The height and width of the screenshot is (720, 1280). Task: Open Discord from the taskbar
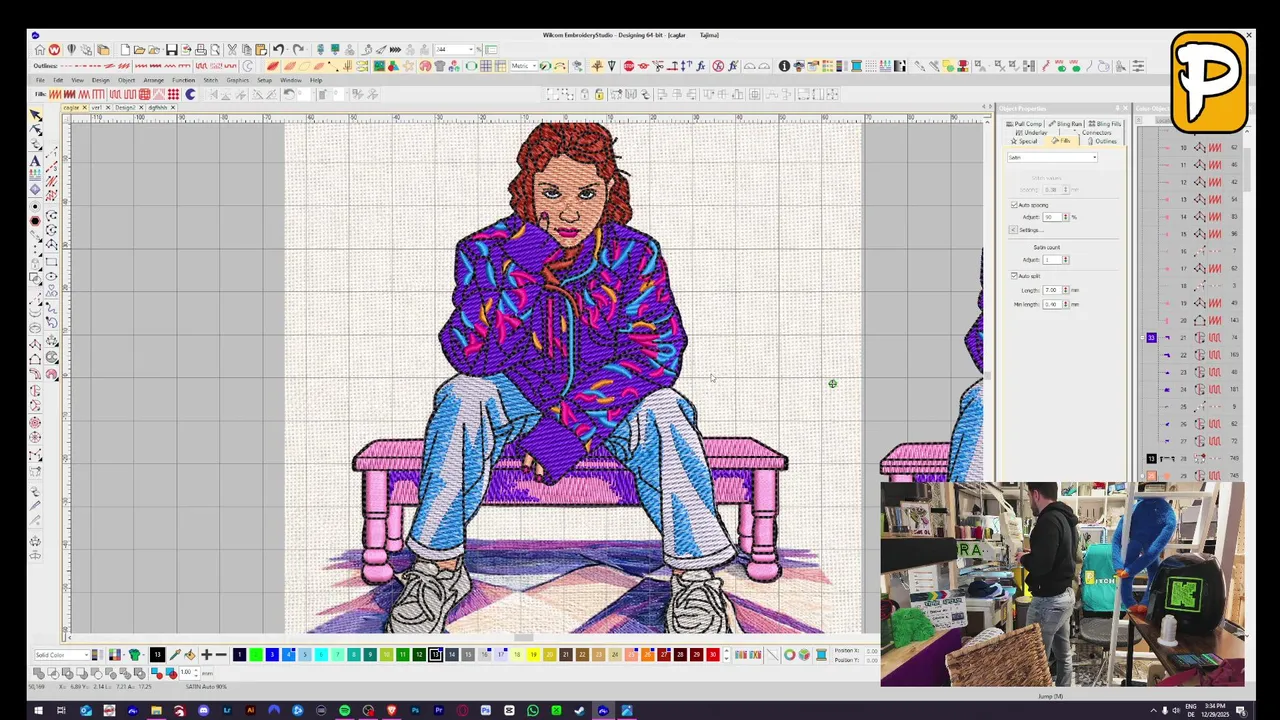coord(203,710)
